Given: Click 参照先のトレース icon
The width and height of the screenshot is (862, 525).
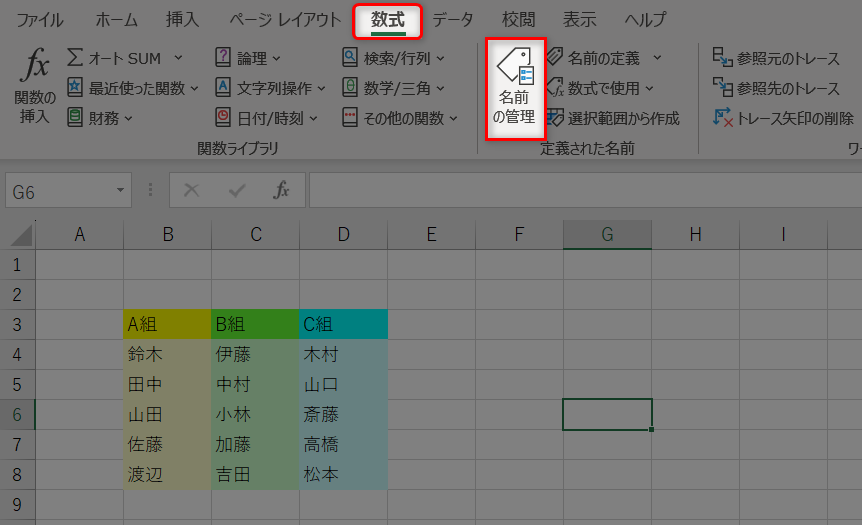Looking at the screenshot, I should (722, 88).
